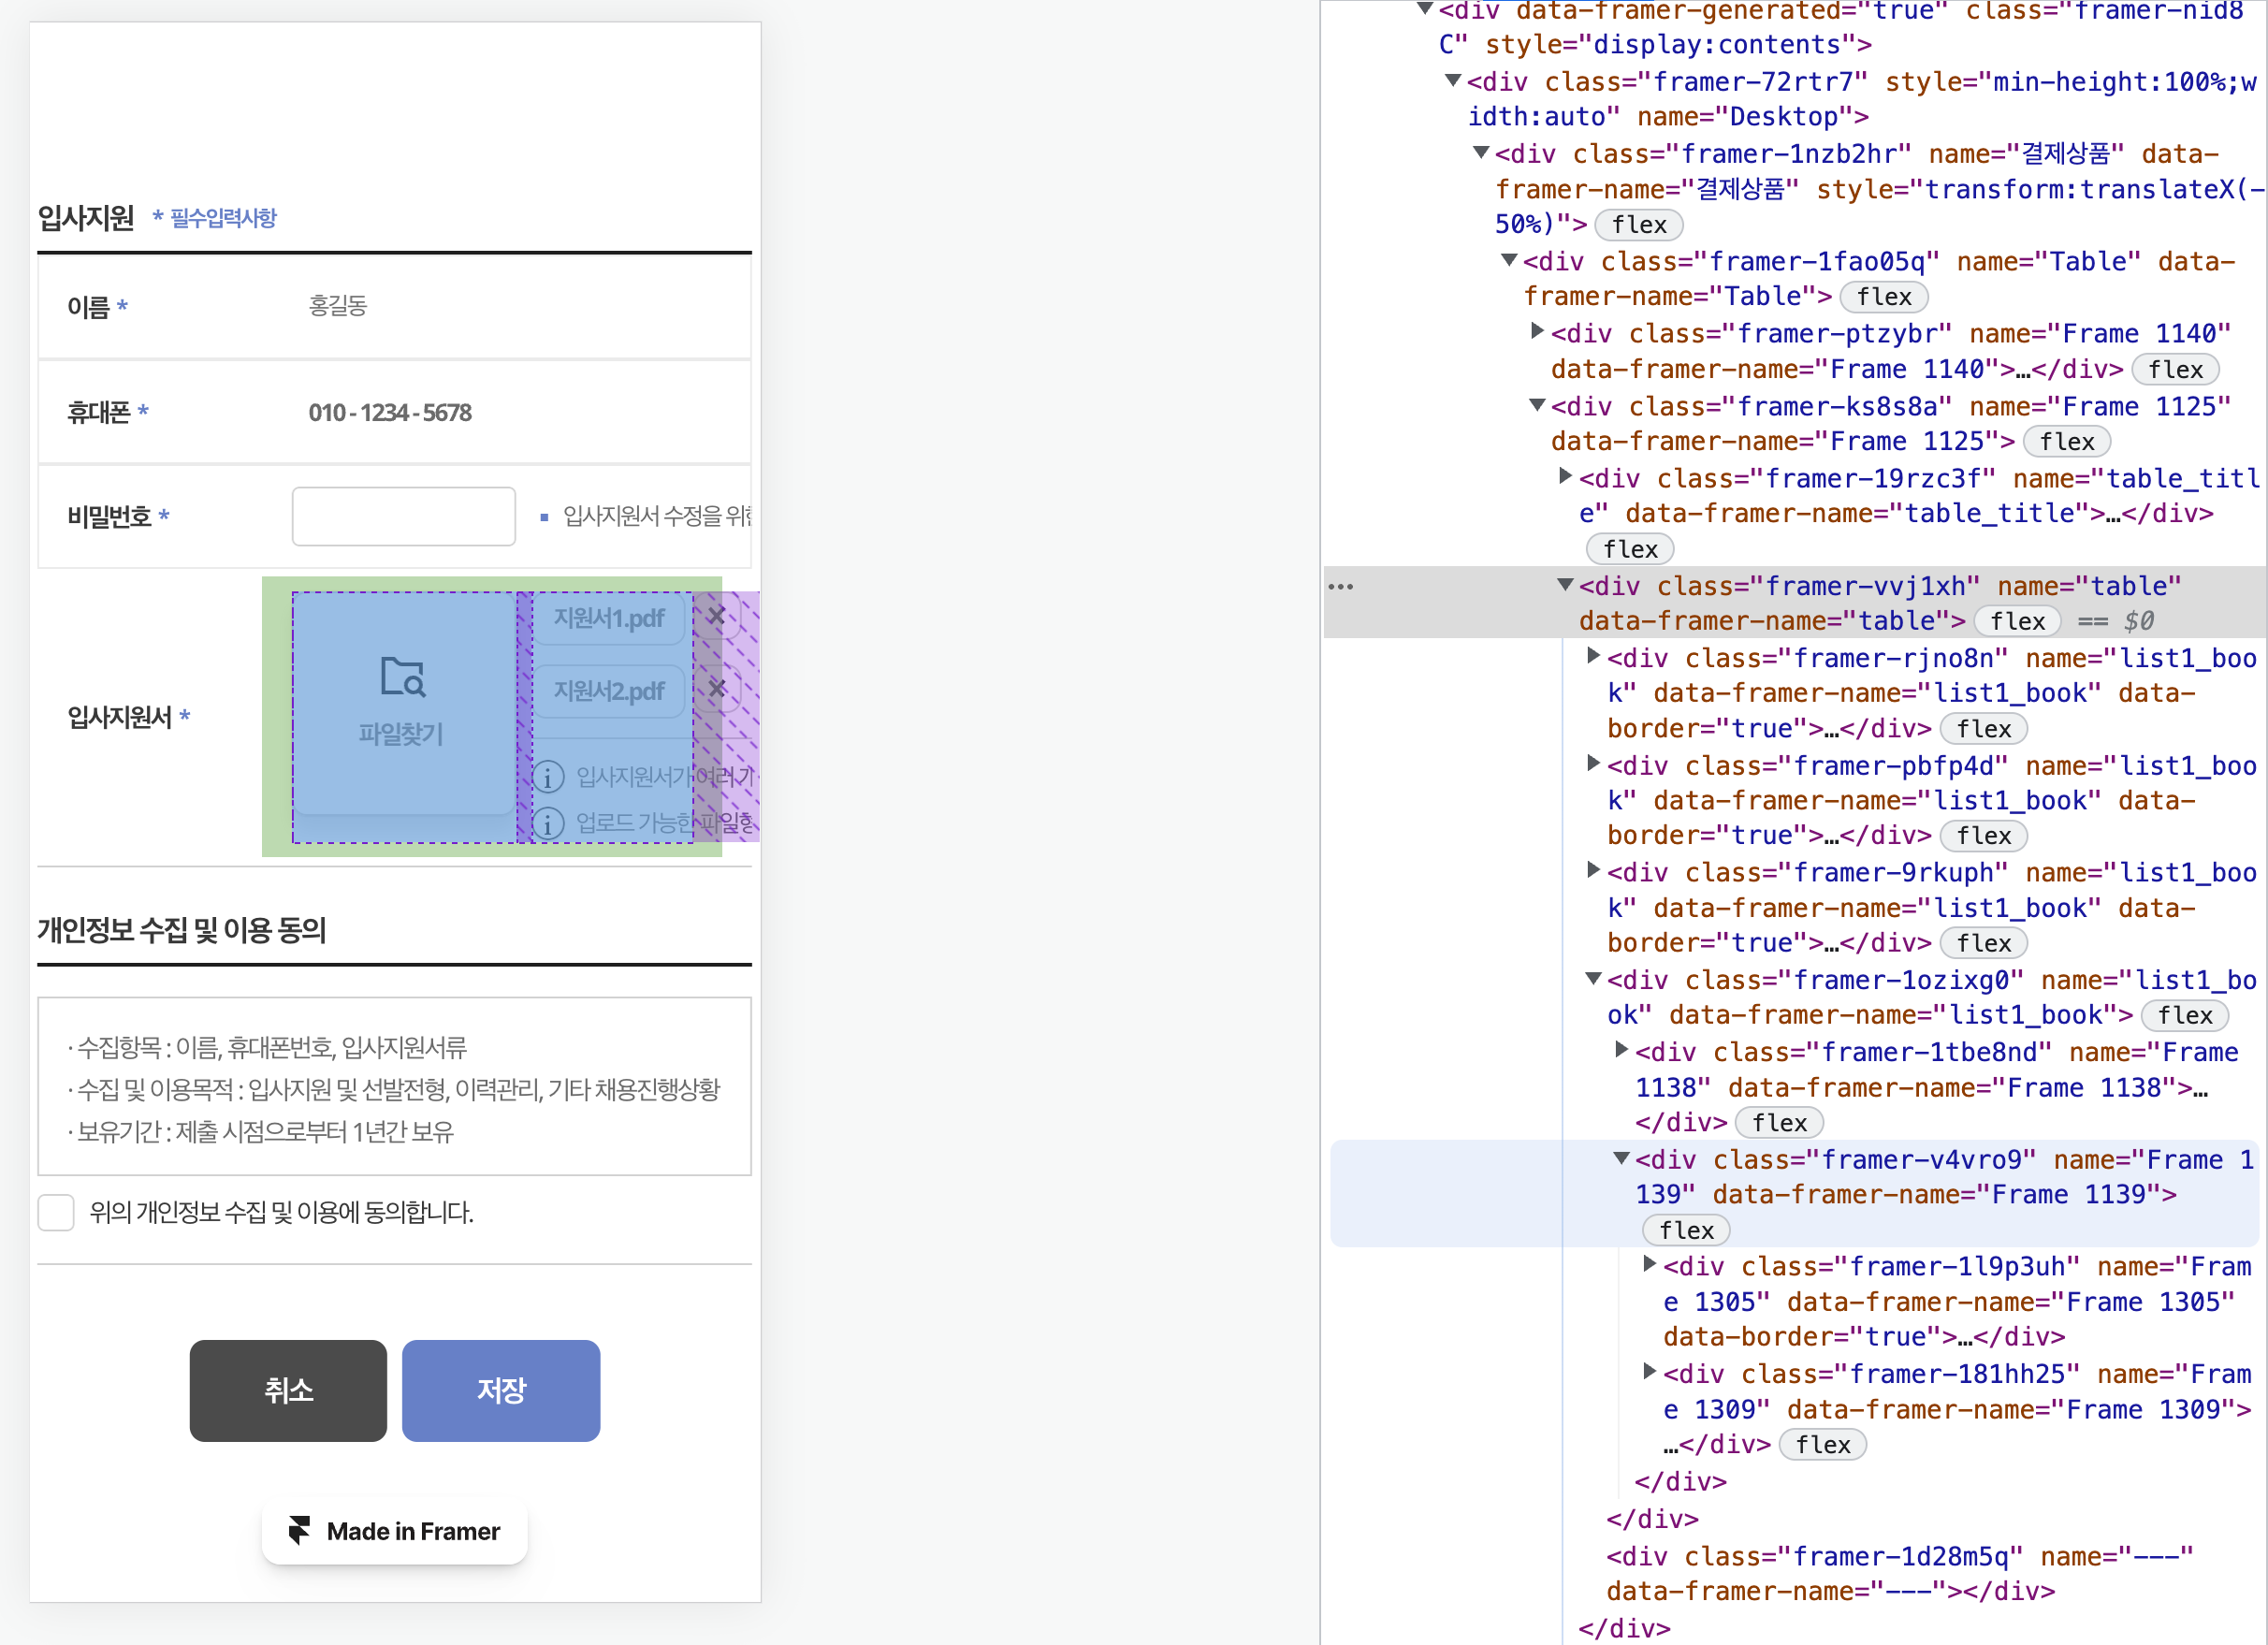Expand the framer-ptzybr Frame 1140 node

[1538, 332]
